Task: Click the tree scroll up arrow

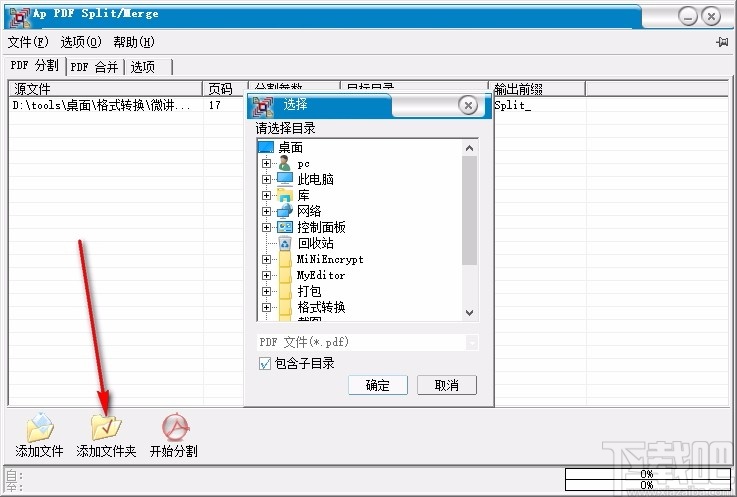Action: click(x=469, y=148)
